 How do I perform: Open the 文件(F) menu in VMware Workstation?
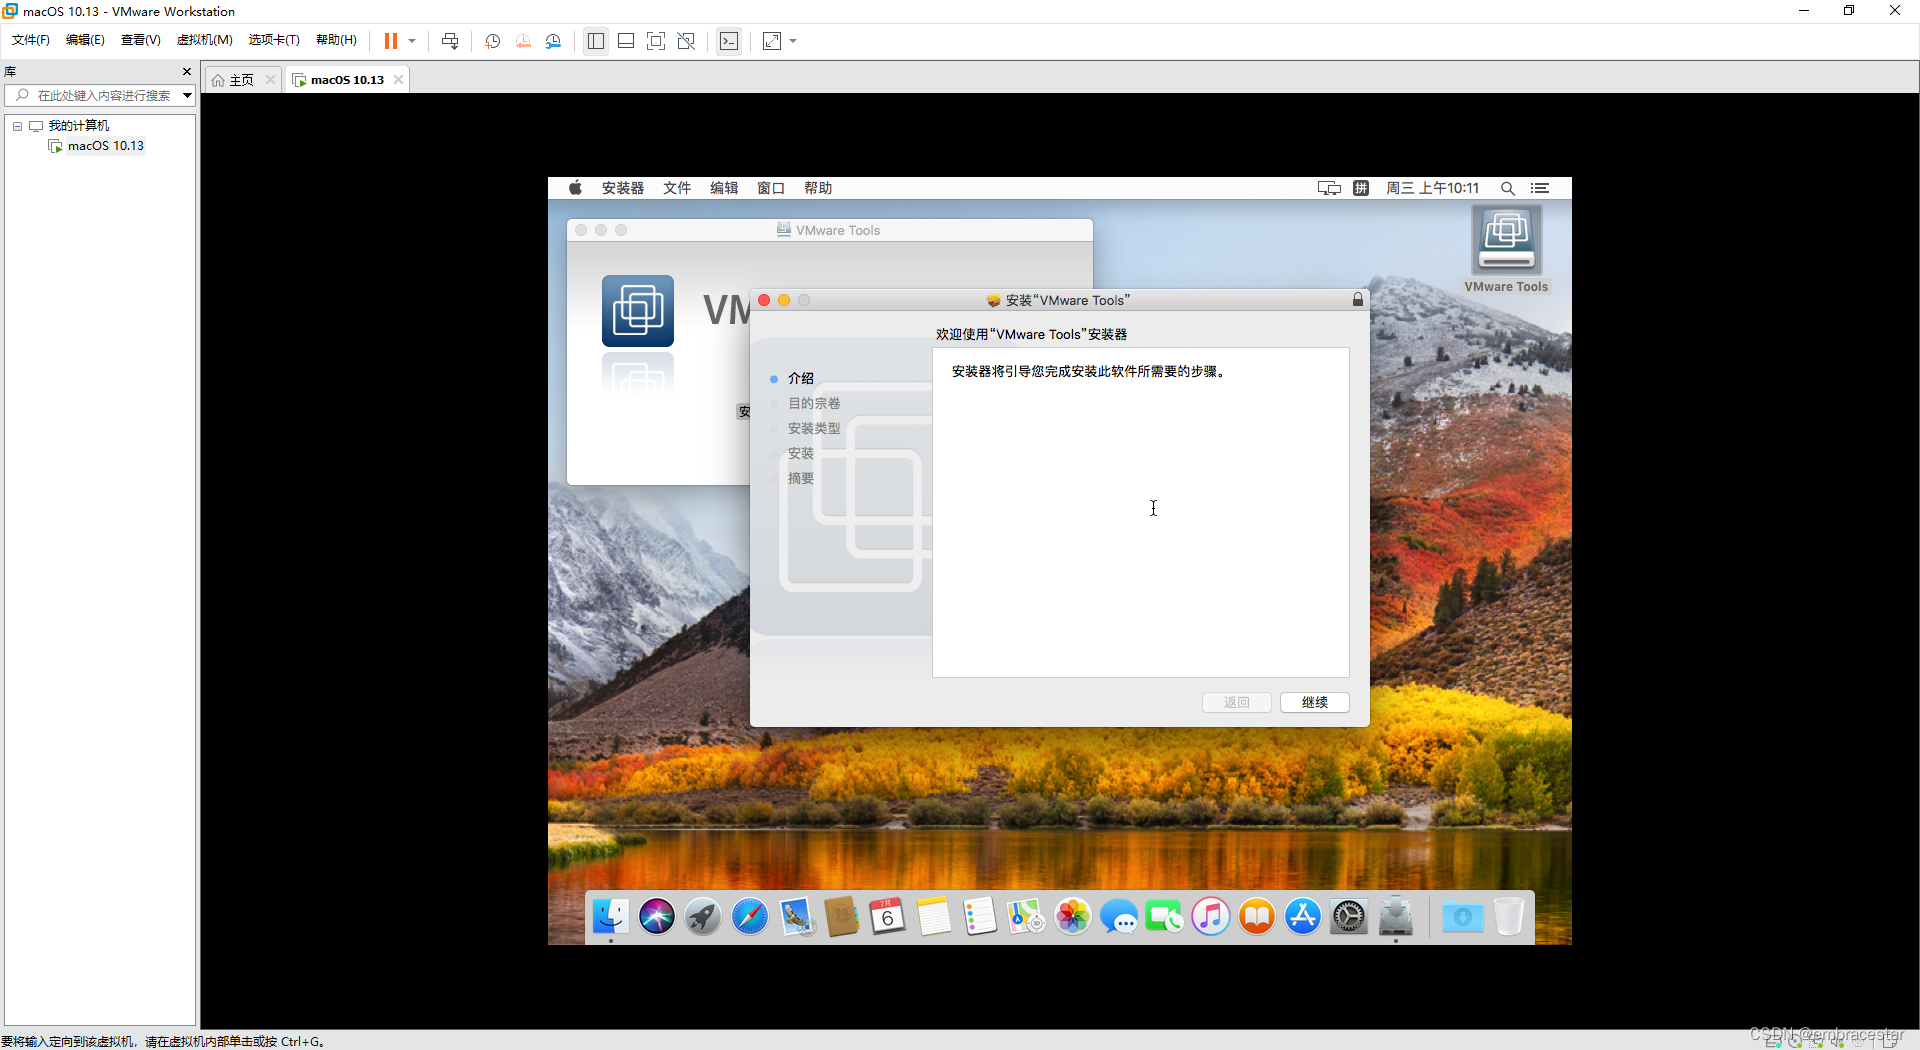(31, 40)
